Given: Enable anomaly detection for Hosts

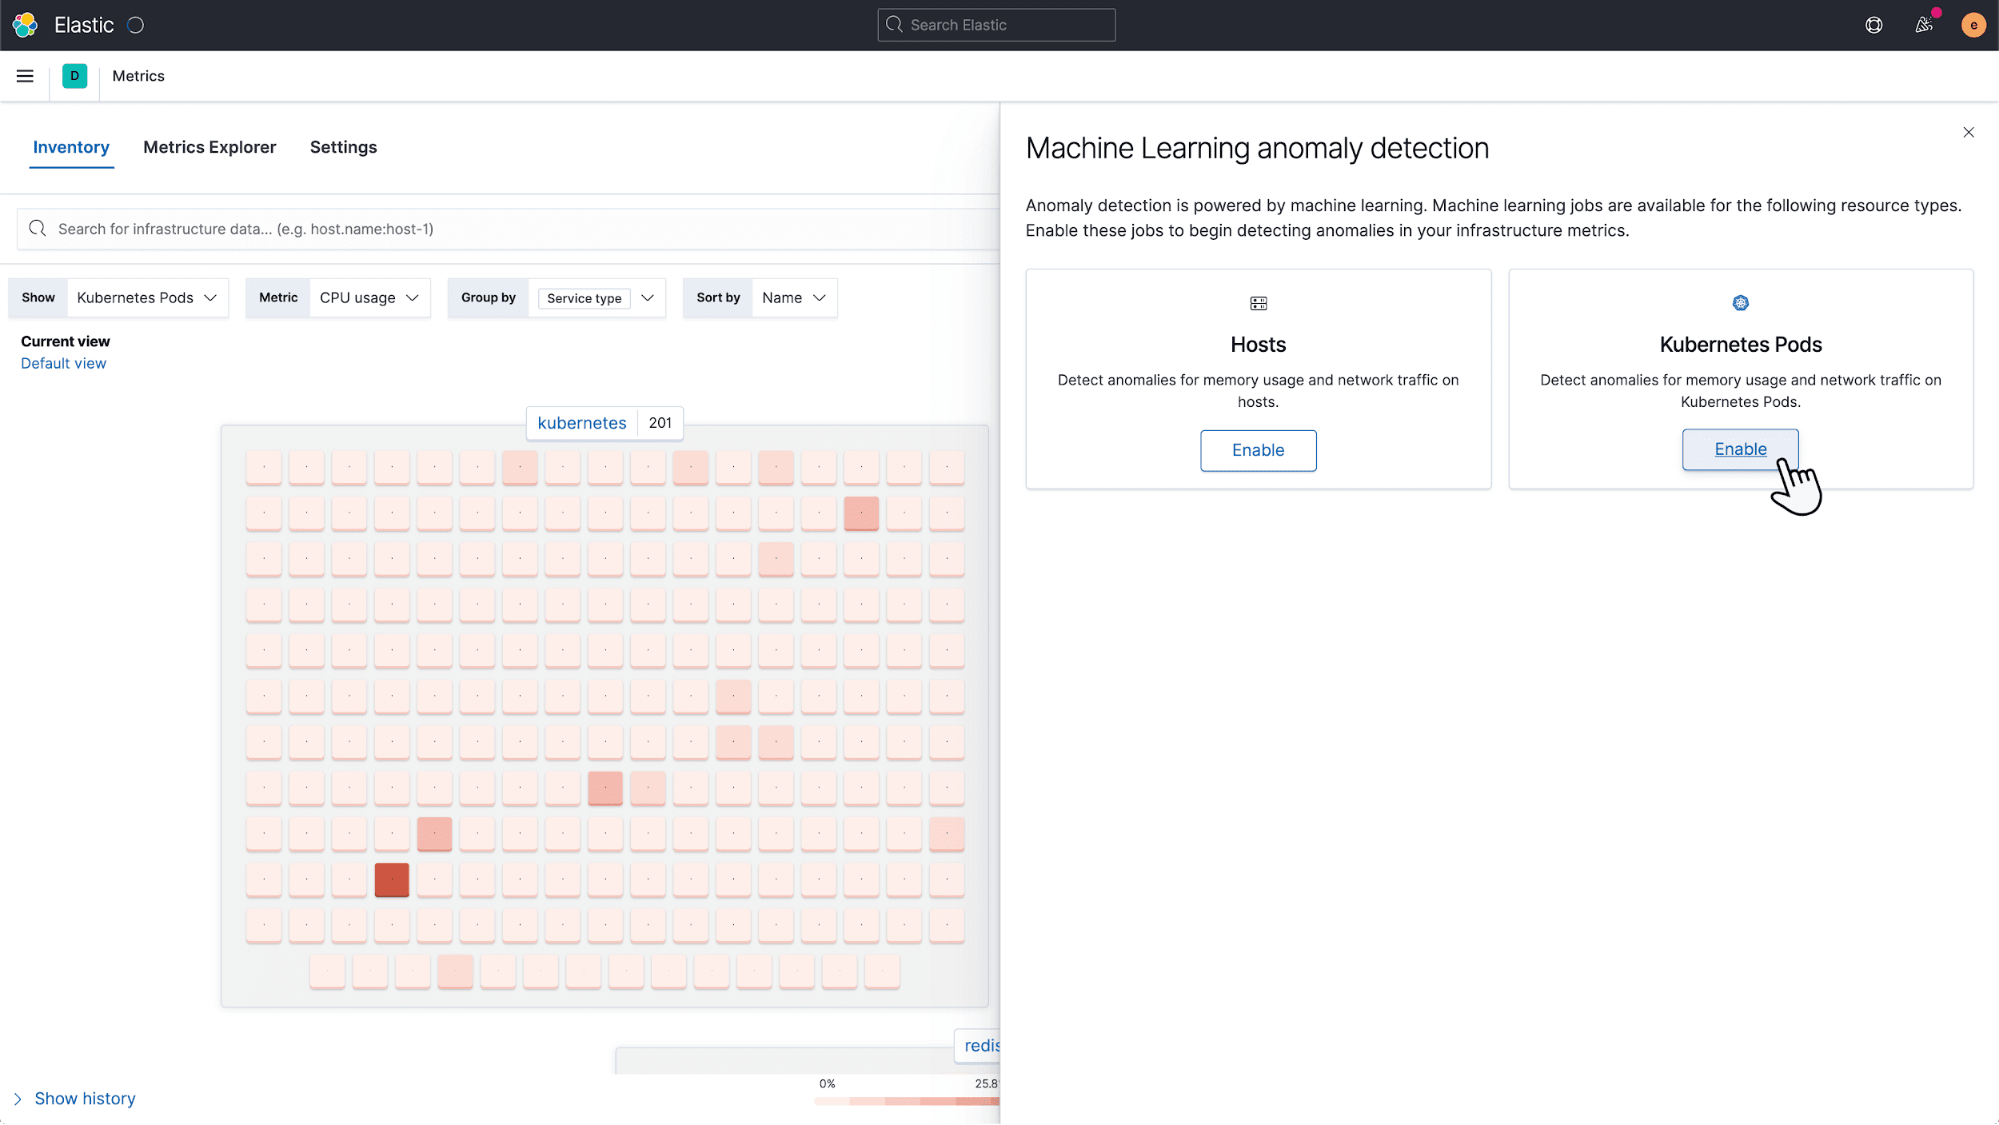Looking at the screenshot, I should click(1258, 450).
